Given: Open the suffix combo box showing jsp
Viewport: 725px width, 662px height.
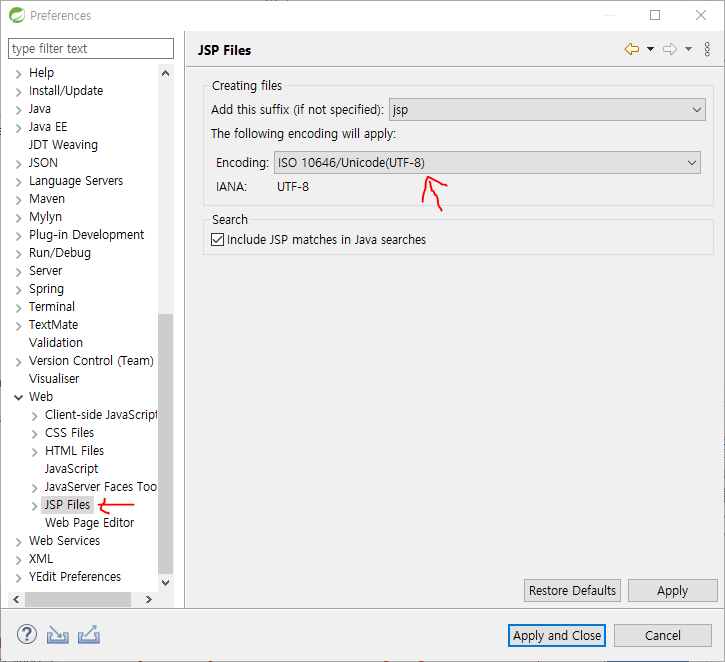Looking at the screenshot, I should 547,110.
